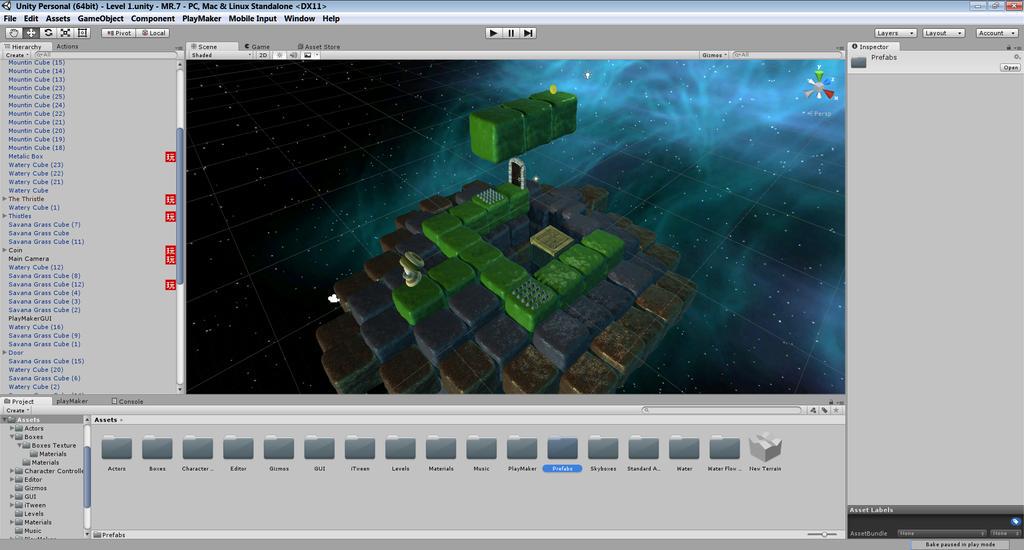Open the Gizmos folder thumbnail
Viewport: 1024px width, 550px height.
[279, 449]
